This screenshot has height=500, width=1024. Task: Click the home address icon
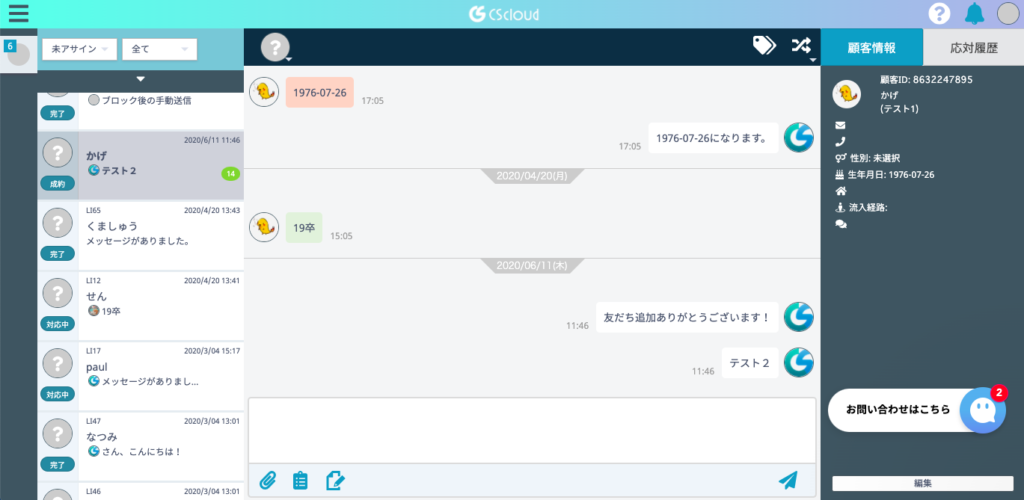pyautogui.click(x=840, y=191)
